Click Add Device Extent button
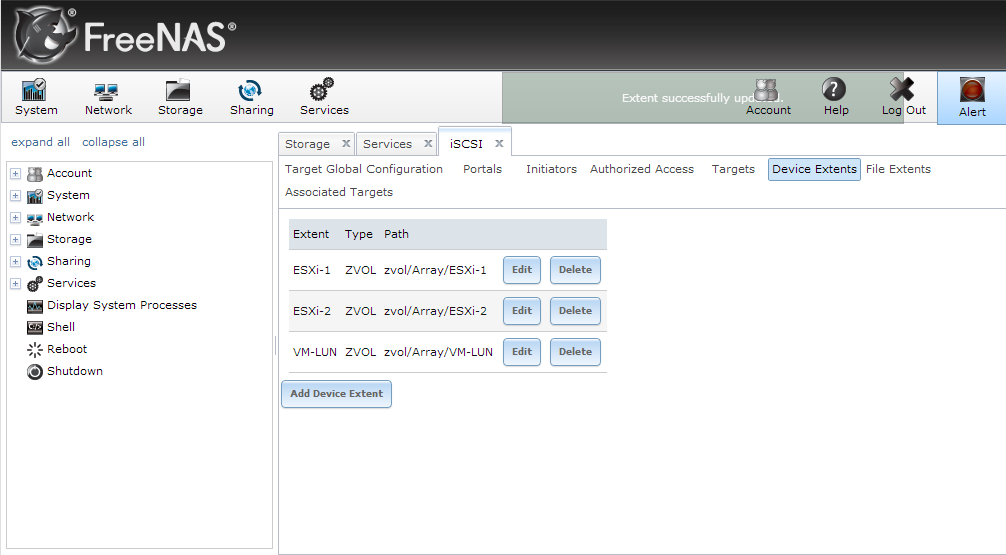Image resolution: width=1006 pixels, height=555 pixels. [x=336, y=394]
